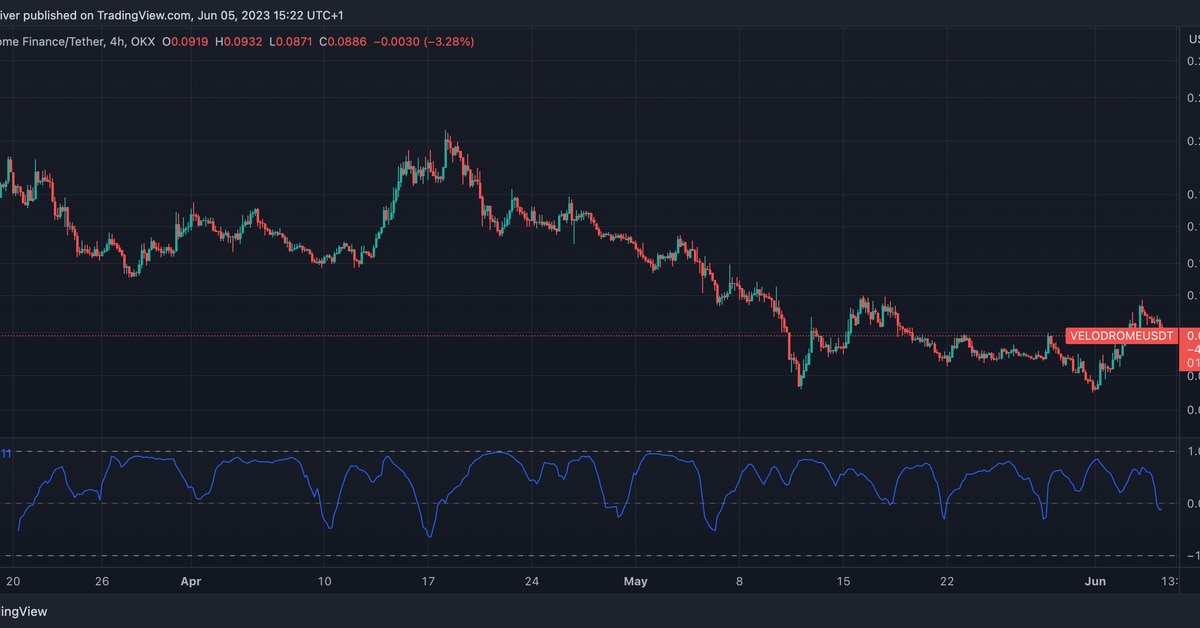Click the 10 date label on time axis
Viewport: 1200px width, 628px height.
coord(323,580)
